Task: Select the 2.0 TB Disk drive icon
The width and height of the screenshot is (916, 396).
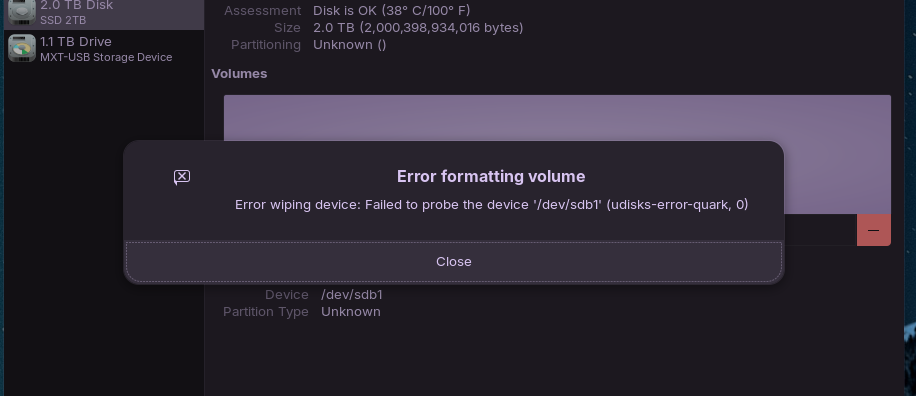Action: coord(22,12)
